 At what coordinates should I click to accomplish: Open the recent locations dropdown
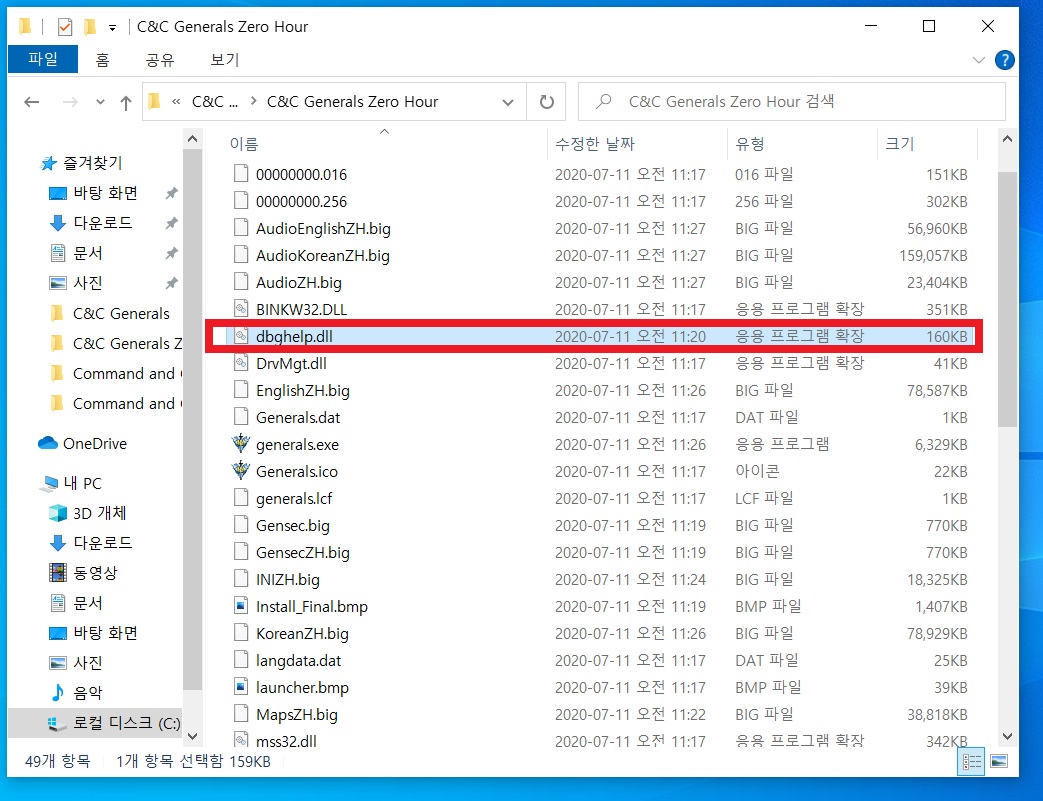click(x=100, y=102)
